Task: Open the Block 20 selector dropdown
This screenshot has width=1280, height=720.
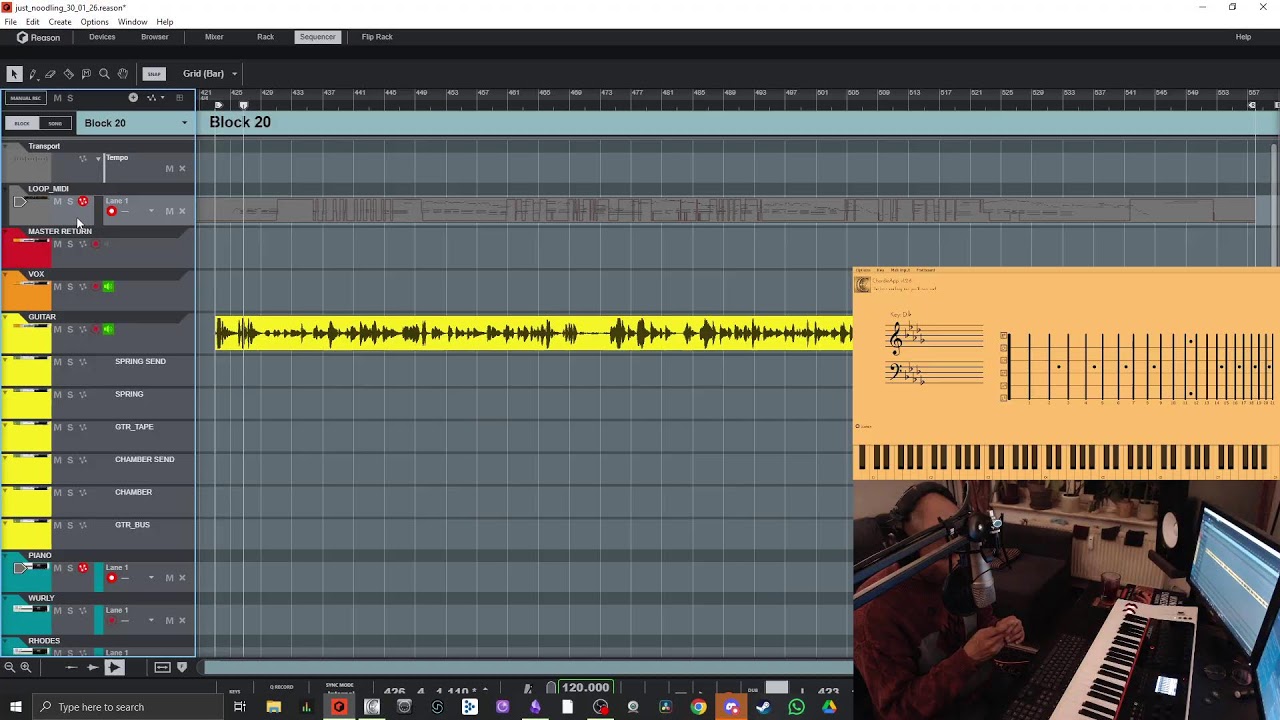Action: [x=134, y=123]
